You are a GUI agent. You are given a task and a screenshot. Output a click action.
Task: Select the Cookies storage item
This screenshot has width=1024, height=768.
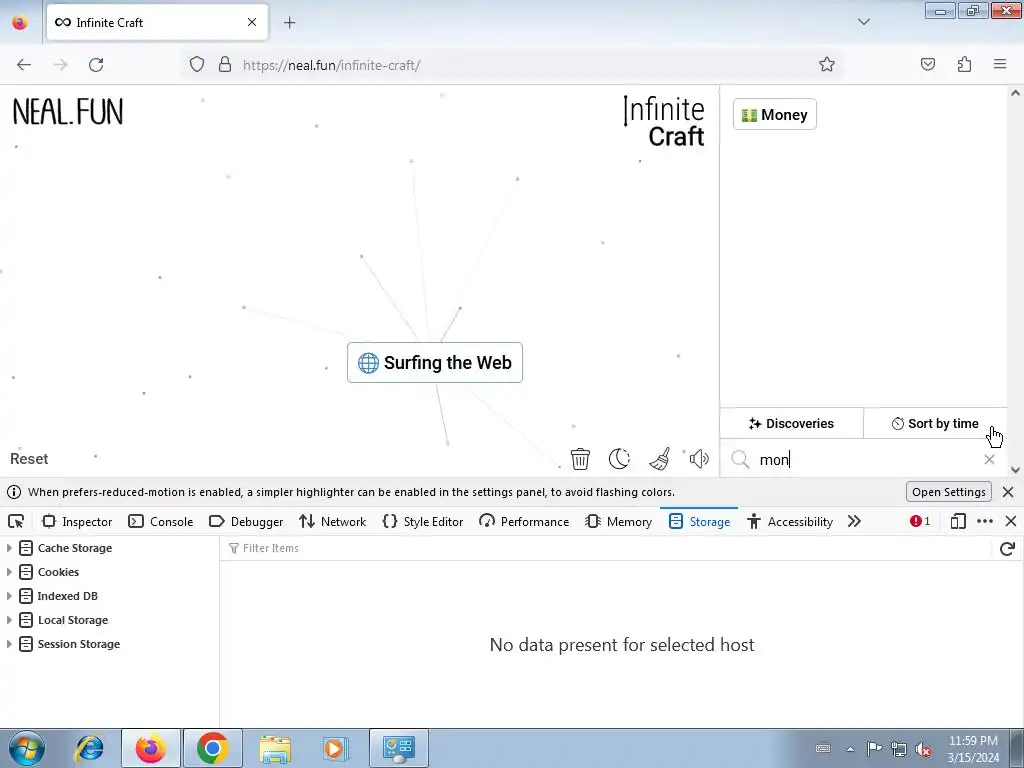pyautogui.click(x=58, y=572)
